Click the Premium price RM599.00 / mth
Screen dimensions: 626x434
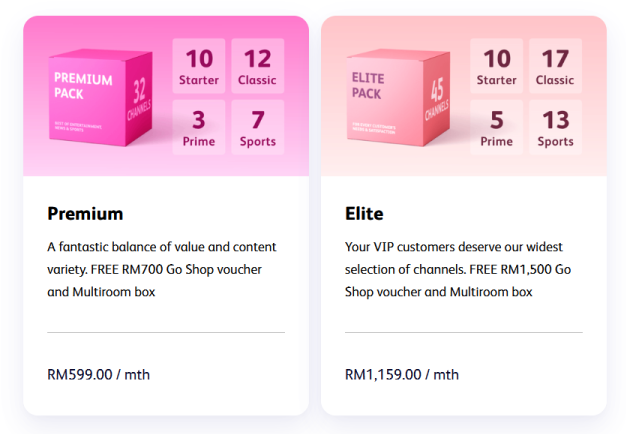(98, 374)
